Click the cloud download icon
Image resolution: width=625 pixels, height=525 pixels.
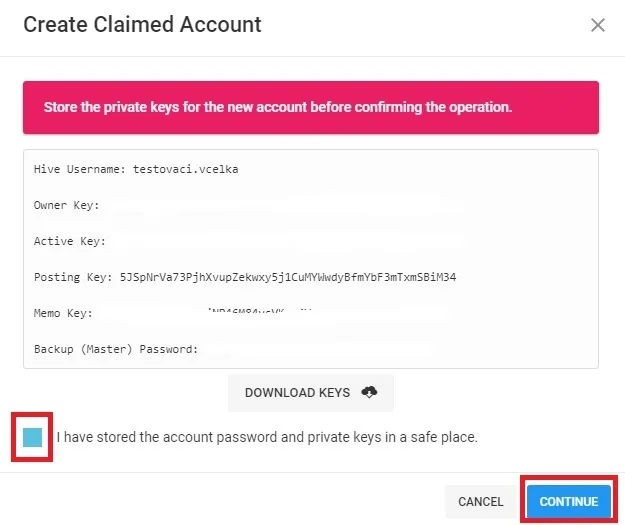(x=369, y=392)
